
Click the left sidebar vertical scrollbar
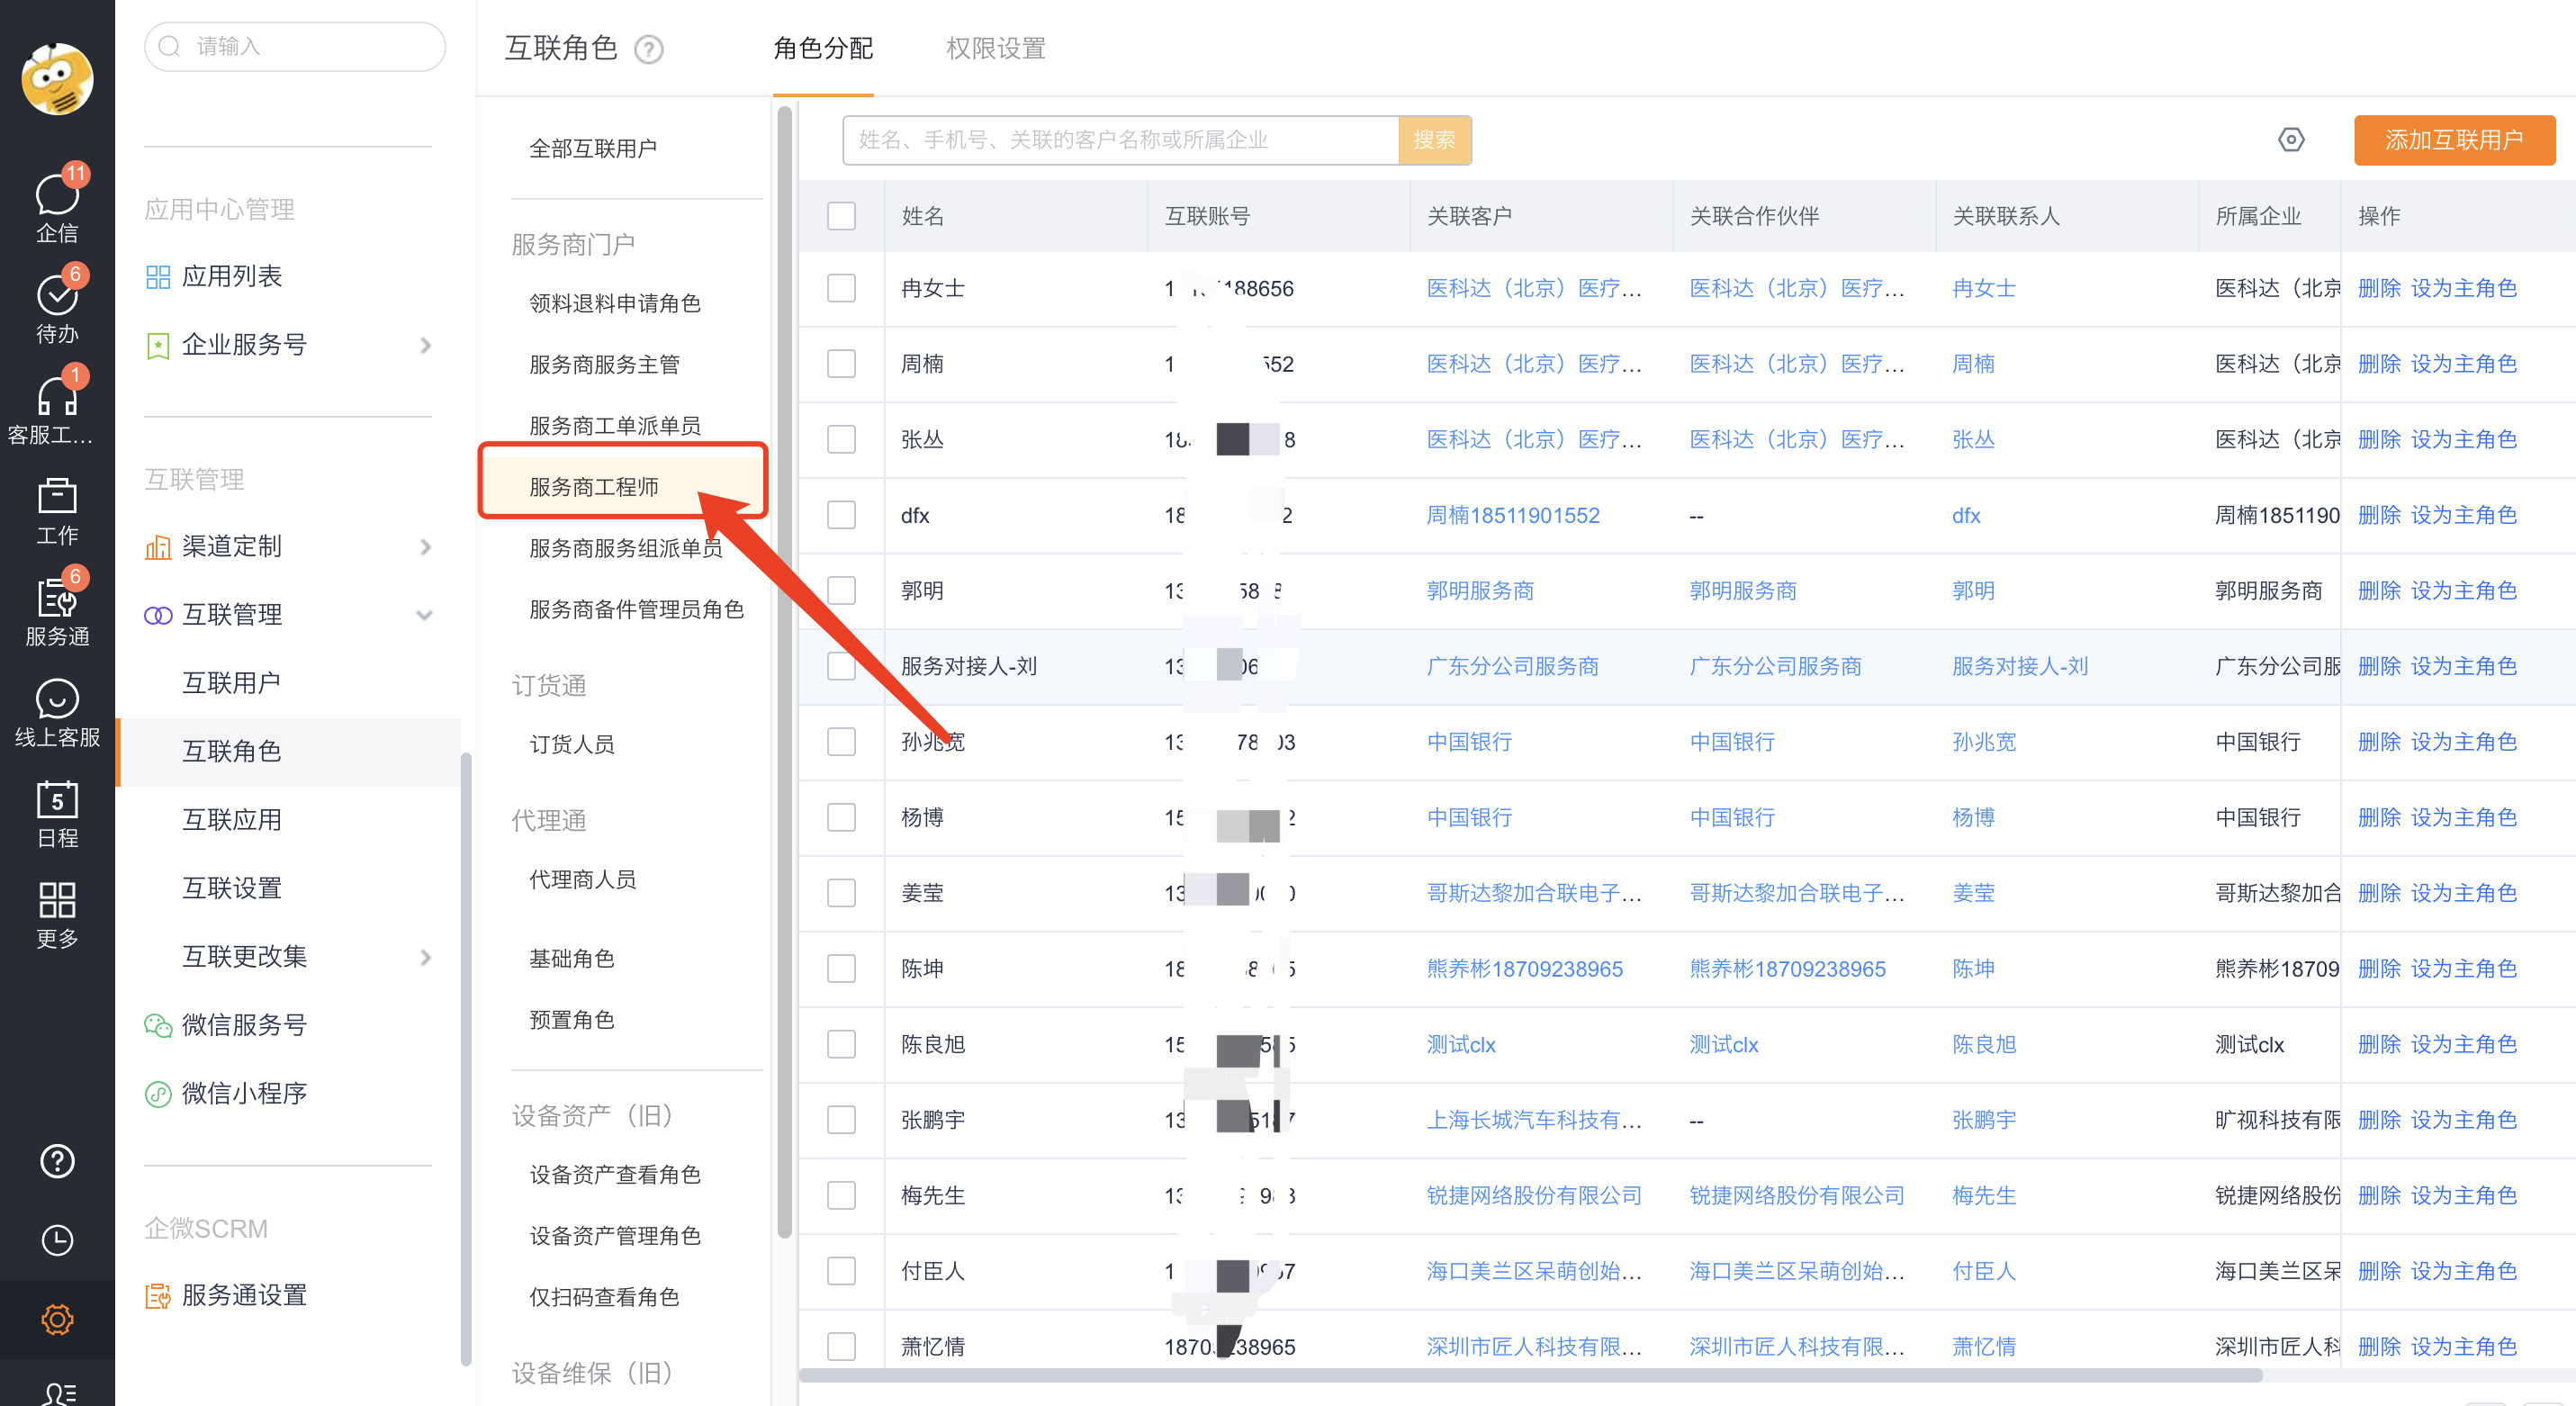coord(465,1058)
